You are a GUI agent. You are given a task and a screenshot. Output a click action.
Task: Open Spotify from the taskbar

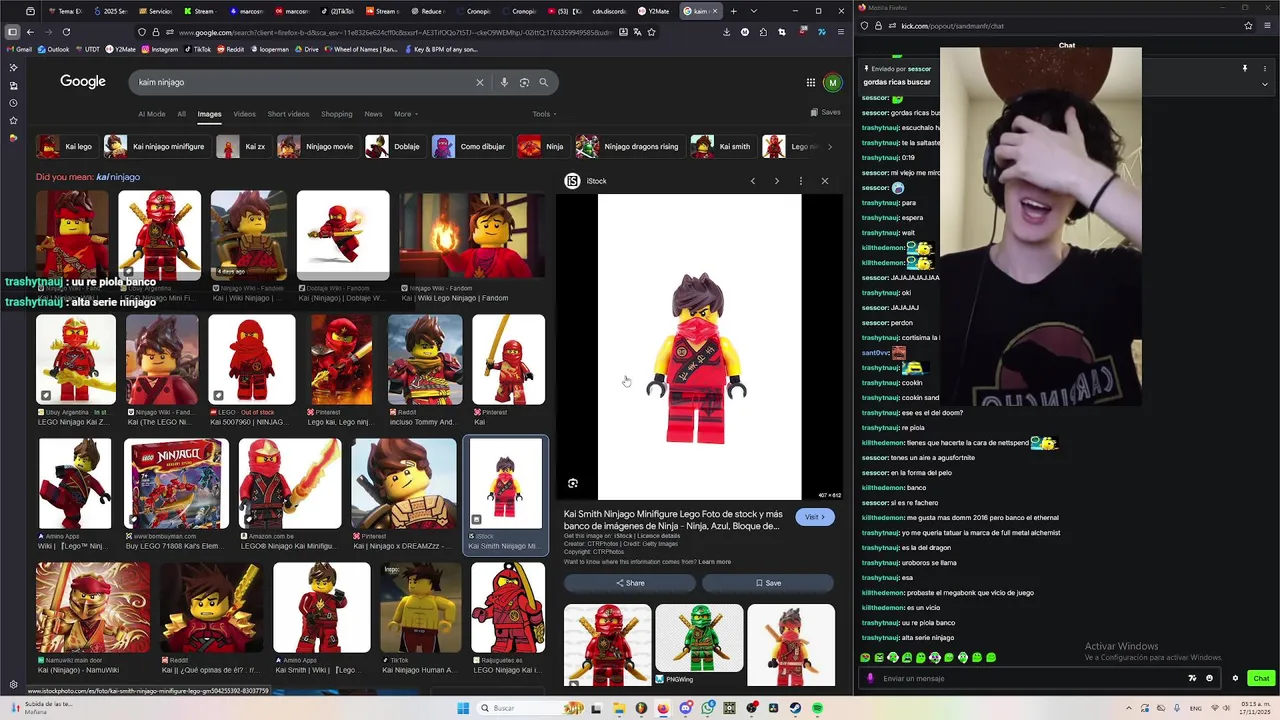pos(817,708)
